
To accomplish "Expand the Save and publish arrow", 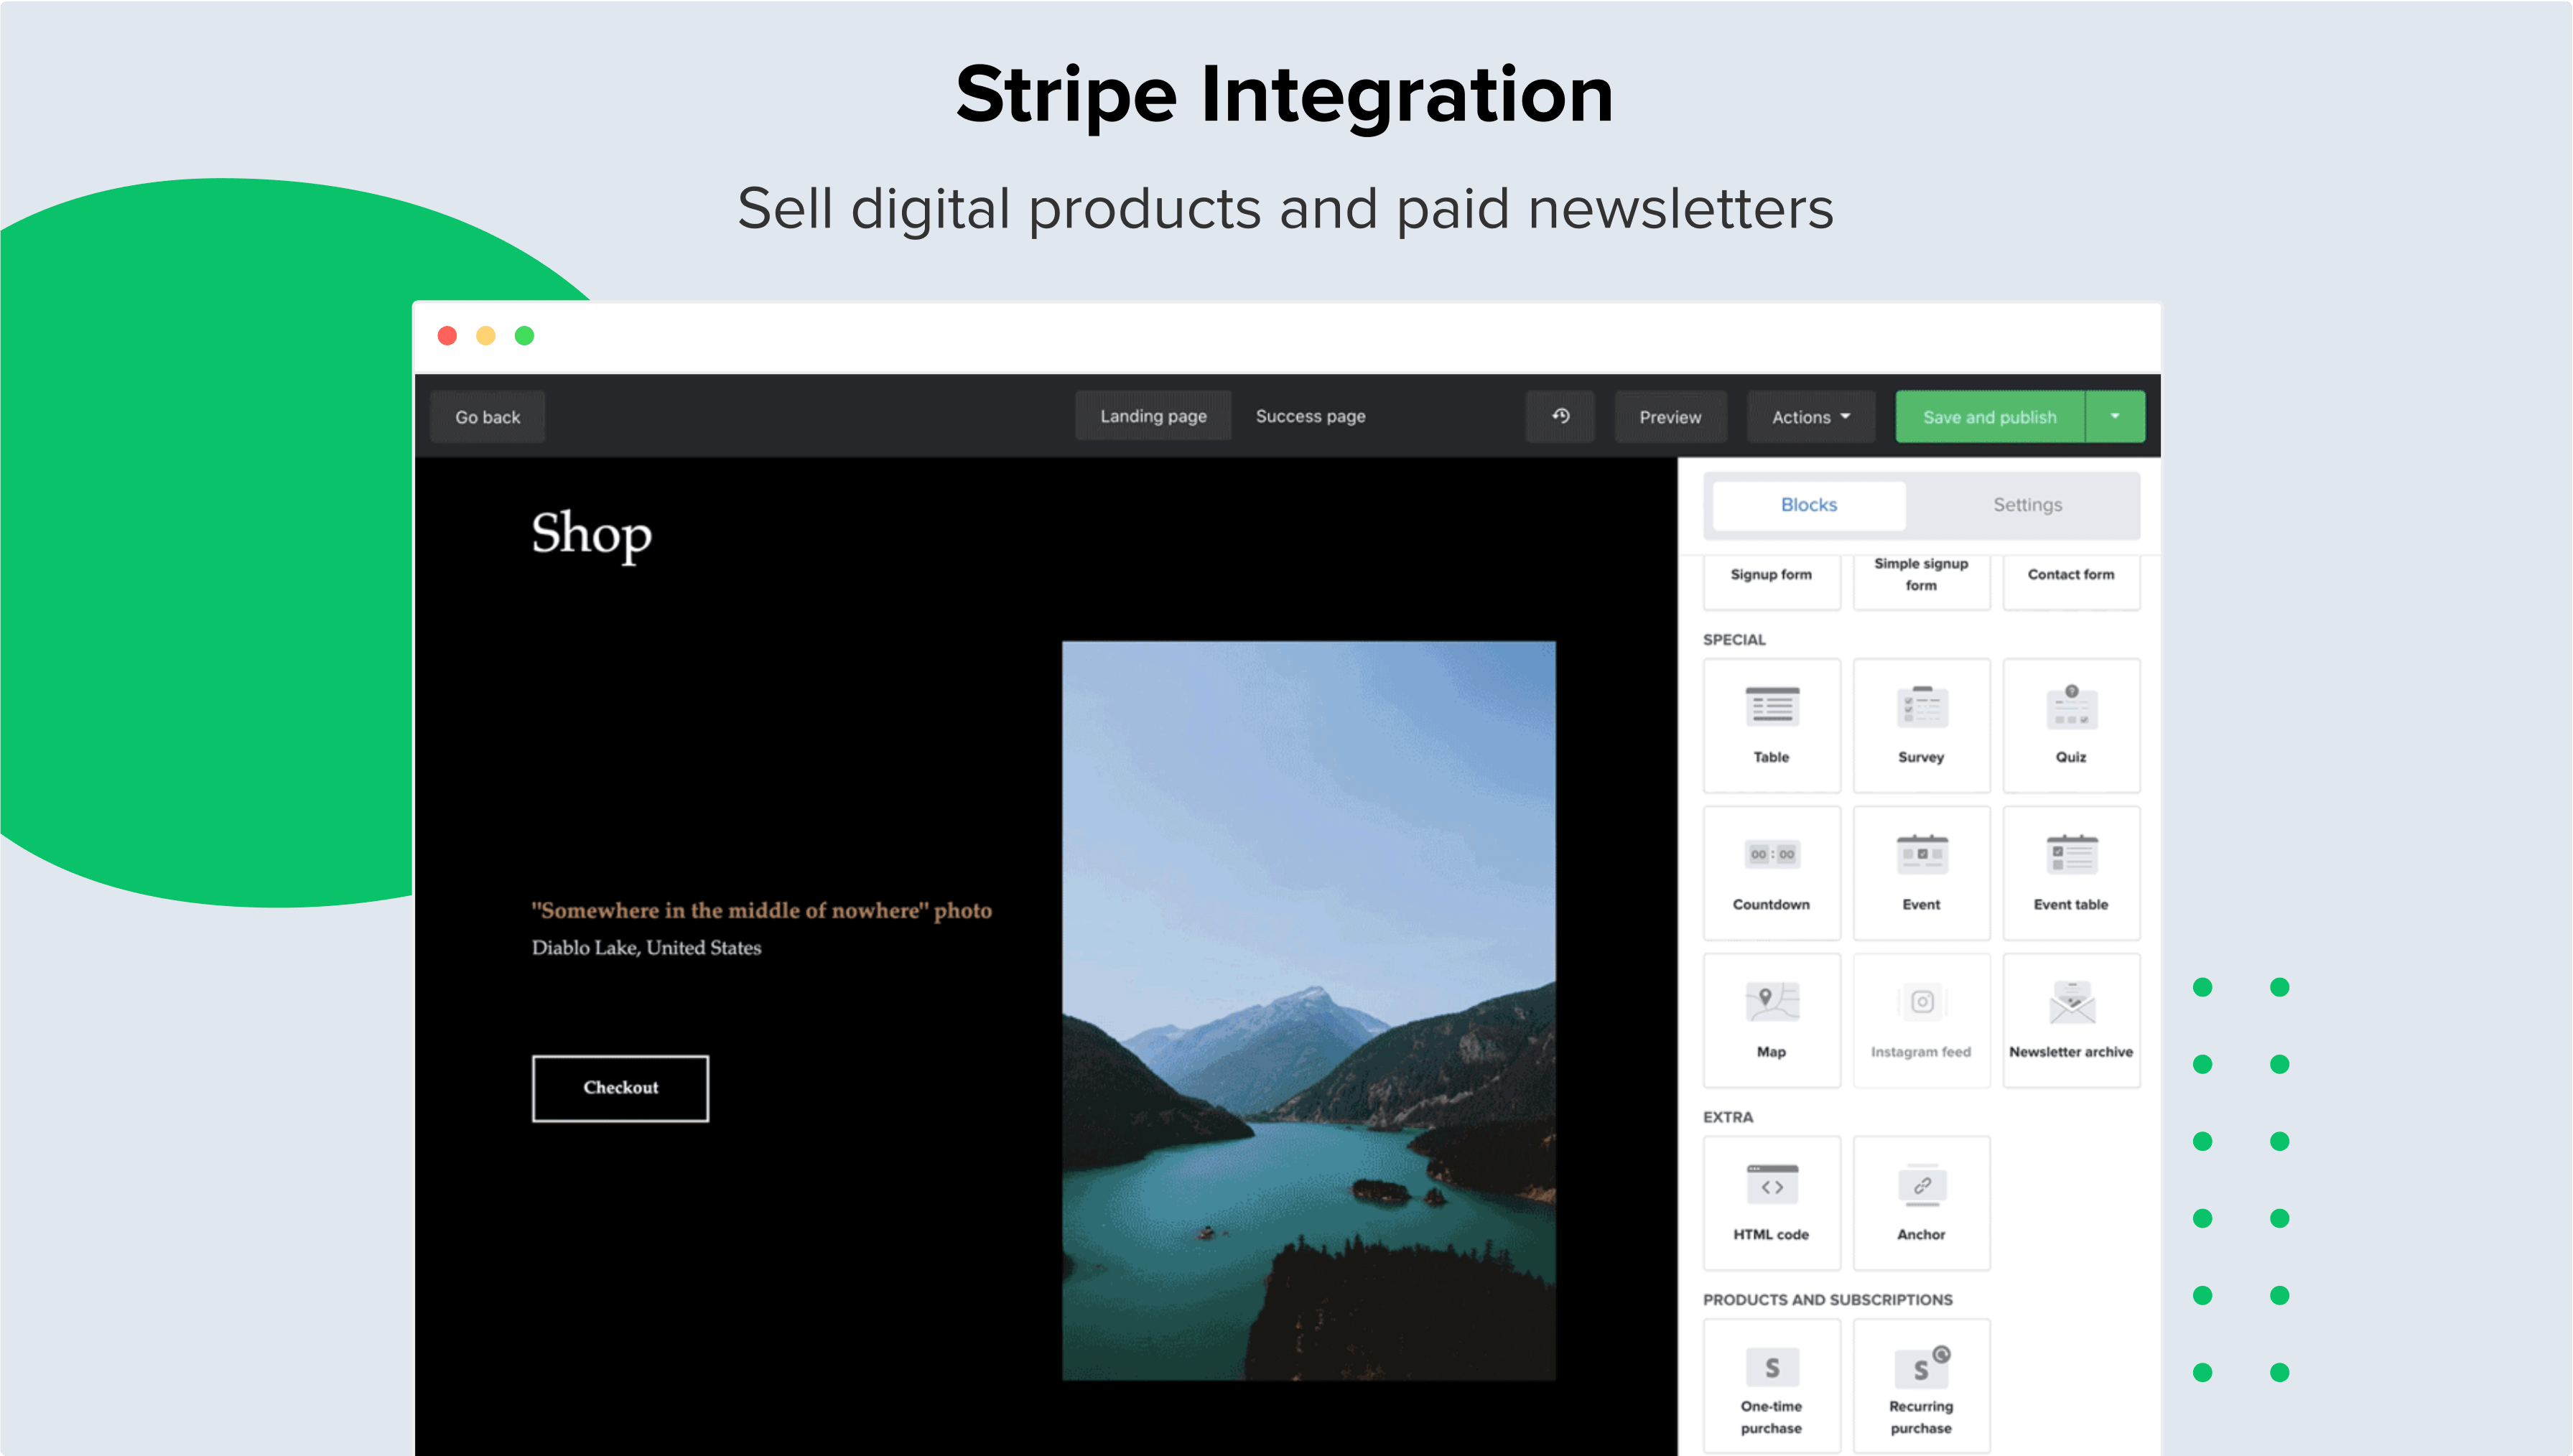I will coord(2114,416).
